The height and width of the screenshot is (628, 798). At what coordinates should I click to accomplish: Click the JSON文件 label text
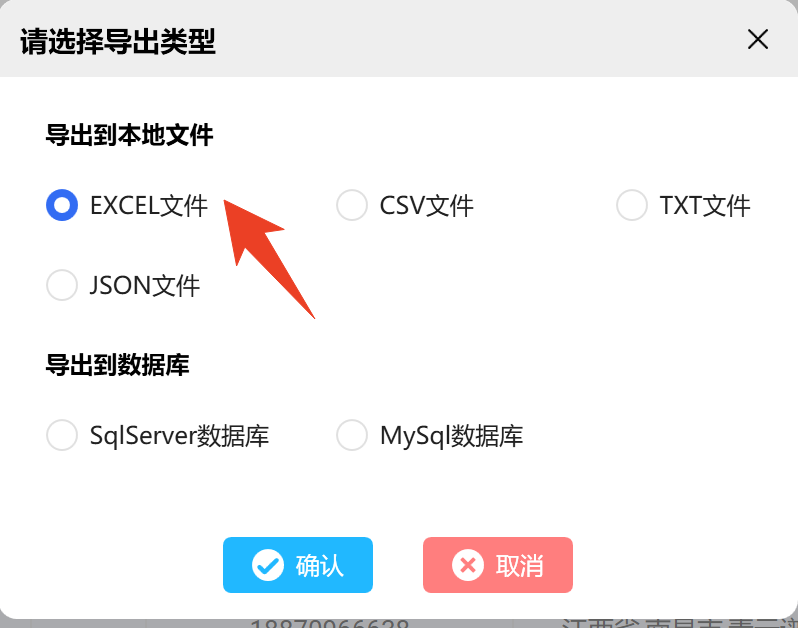pyautogui.click(x=145, y=285)
